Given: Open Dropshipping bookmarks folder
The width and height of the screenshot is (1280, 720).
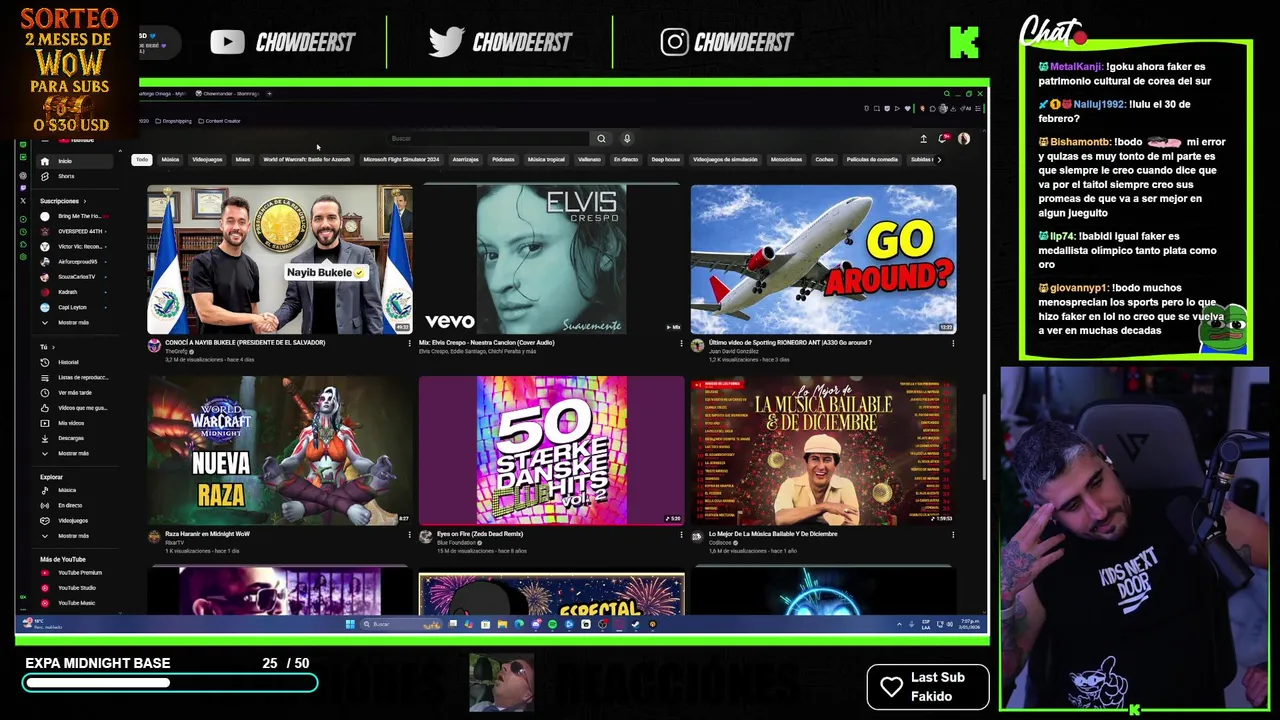Looking at the screenshot, I should coord(173,121).
